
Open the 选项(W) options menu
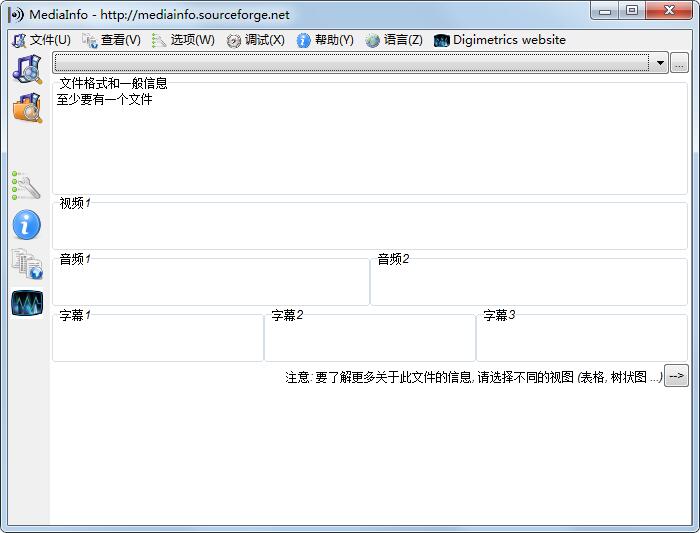[183, 40]
